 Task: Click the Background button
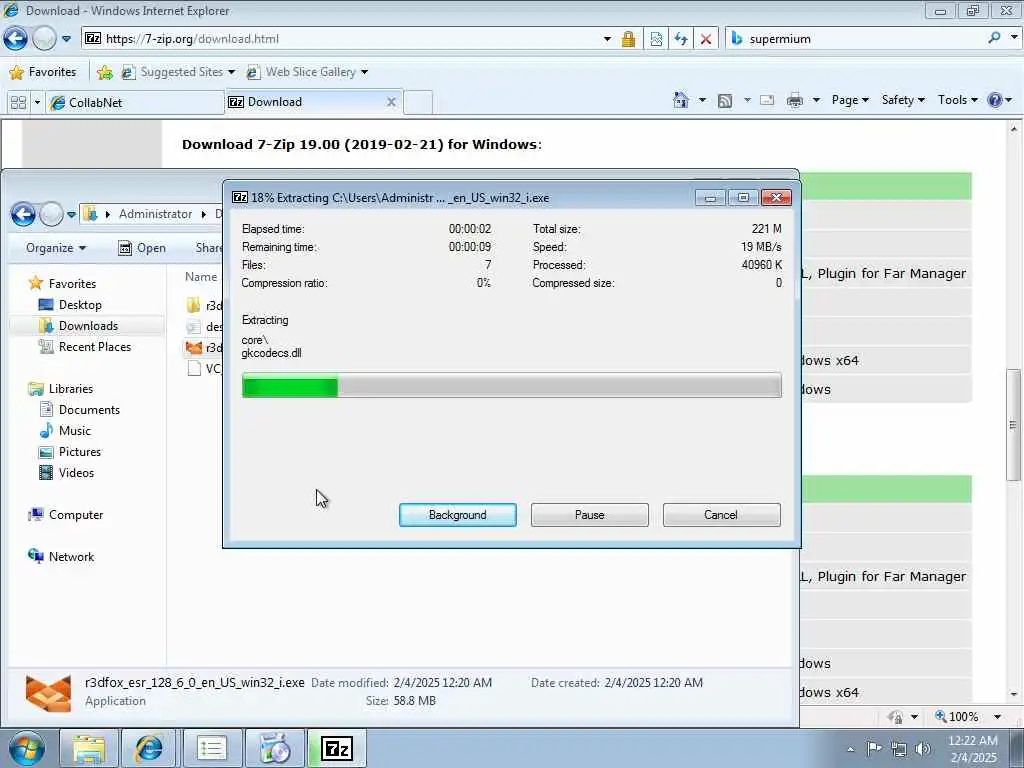[x=458, y=515]
